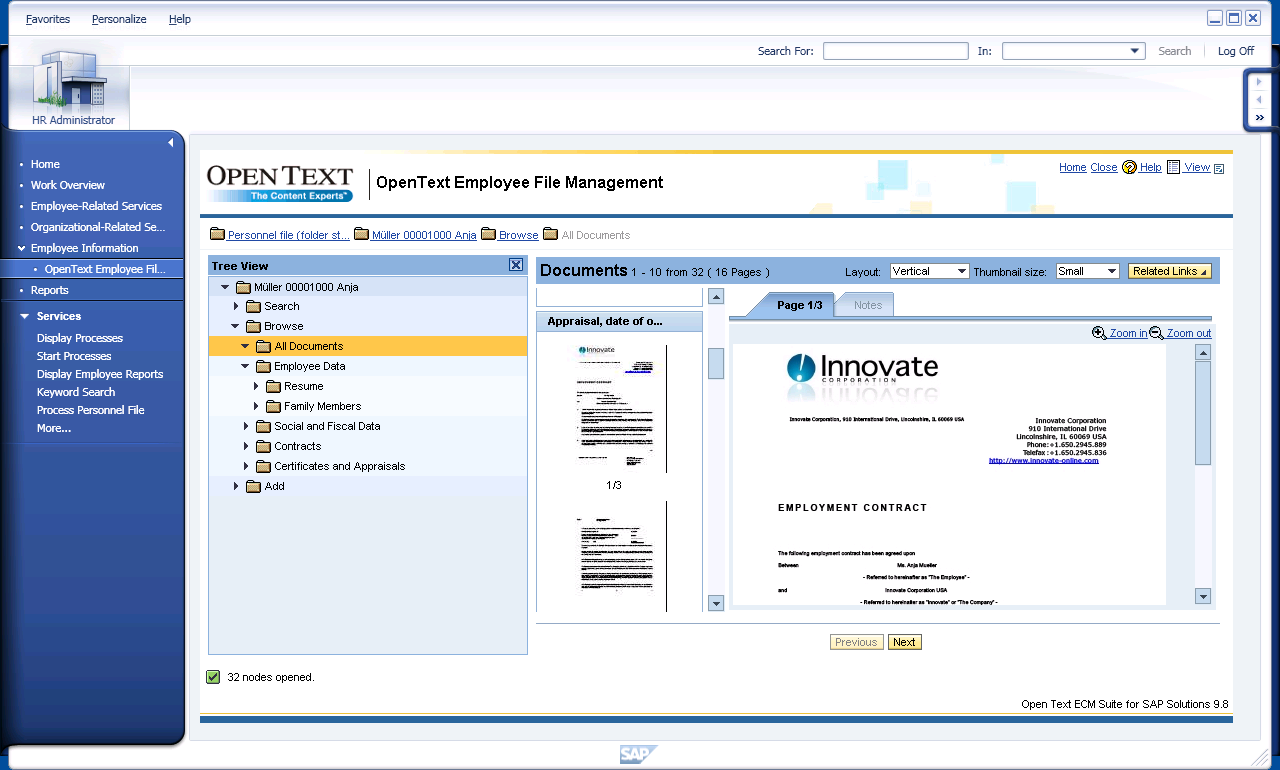This screenshot has height=770, width=1280.
Task: Expand the Contracts tree node
Action: pyautogui.click(x=246, y=446)
